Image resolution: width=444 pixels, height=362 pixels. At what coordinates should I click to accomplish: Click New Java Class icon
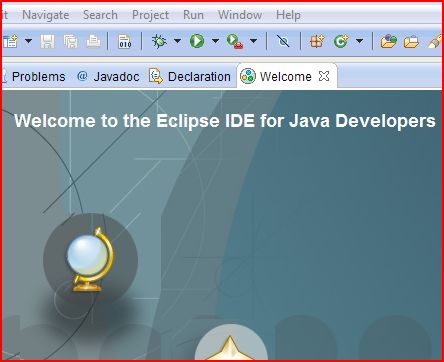[341, 41]
